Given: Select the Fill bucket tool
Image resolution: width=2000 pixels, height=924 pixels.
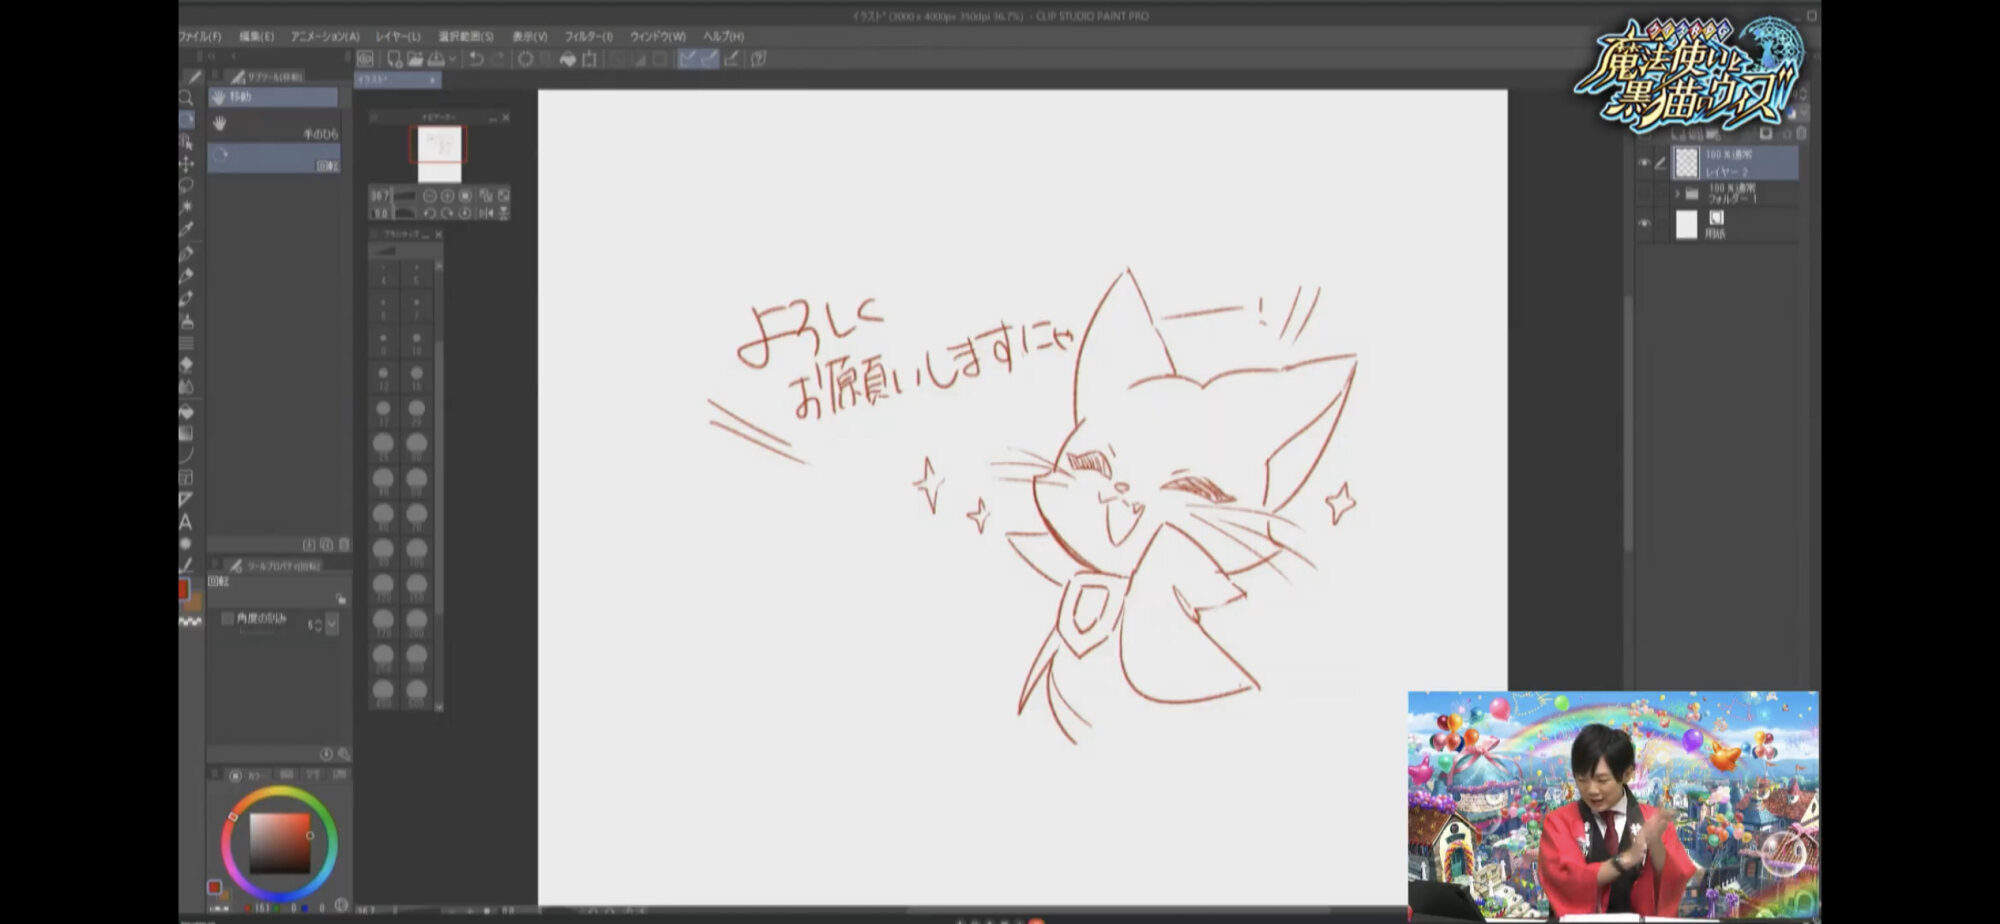Looking at the screenshot, I should (x=186, y=411).
